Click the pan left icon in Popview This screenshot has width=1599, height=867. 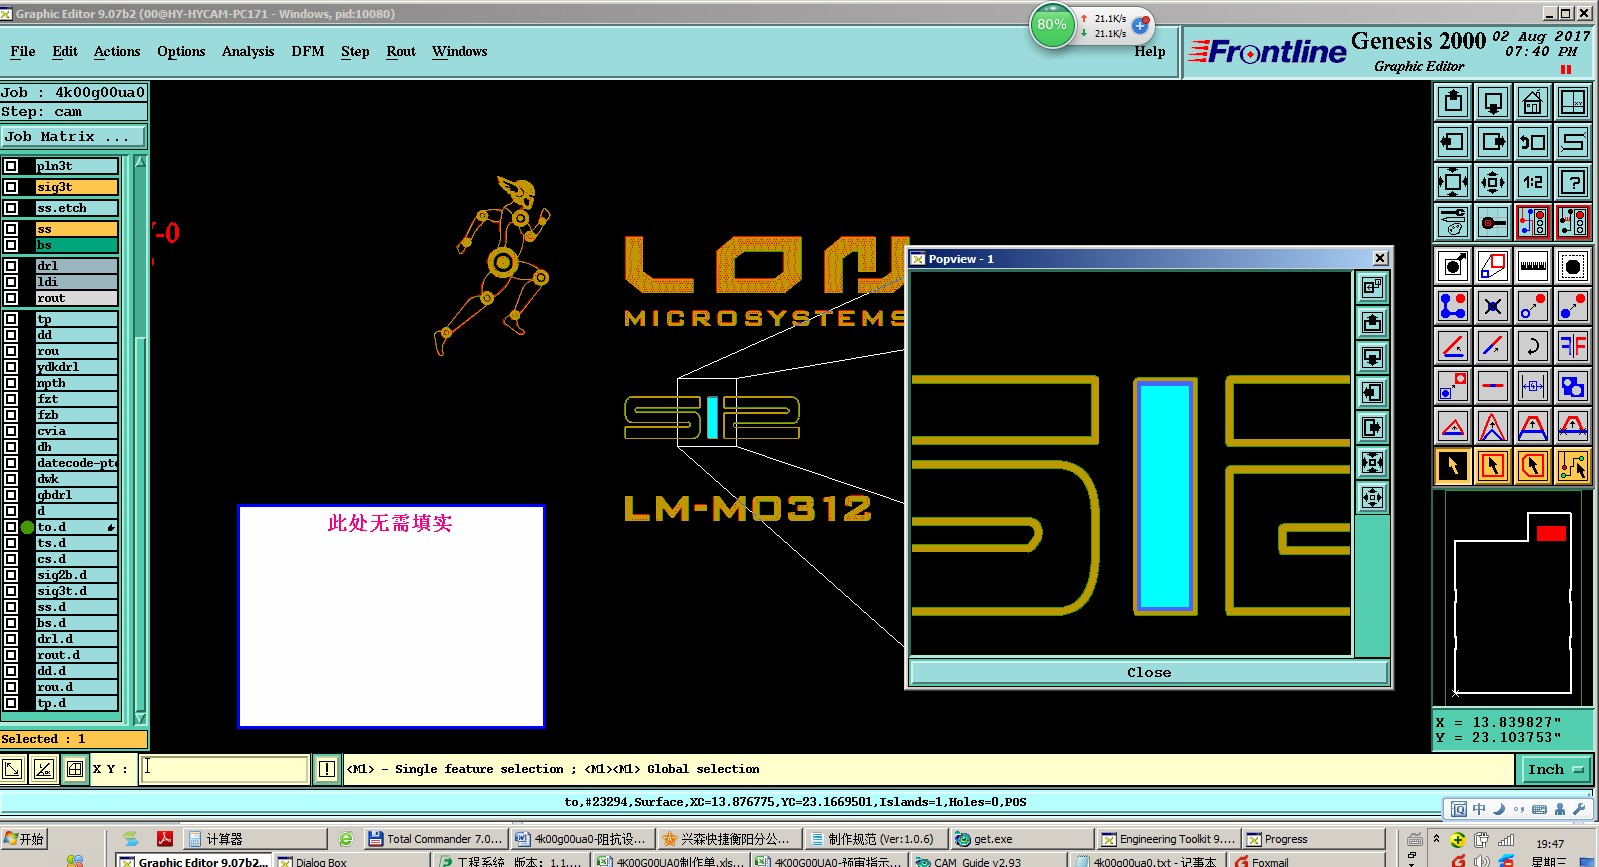[1372, 392]
